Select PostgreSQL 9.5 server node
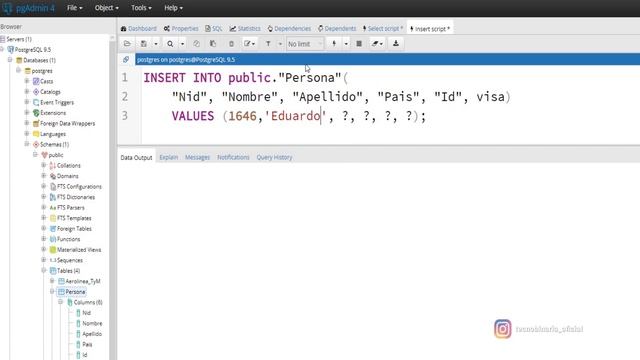640x360 pixels. pyautogui.click(x=33, y=50)
